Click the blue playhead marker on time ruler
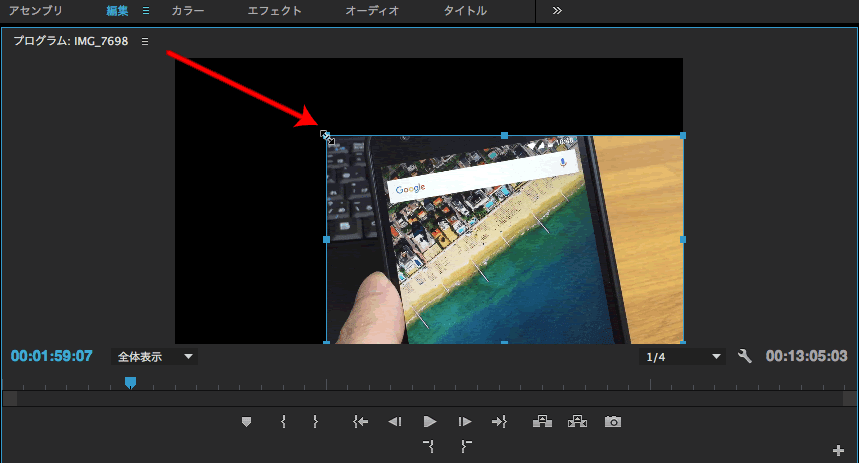859x463 pixels. (x=130, y=382)
